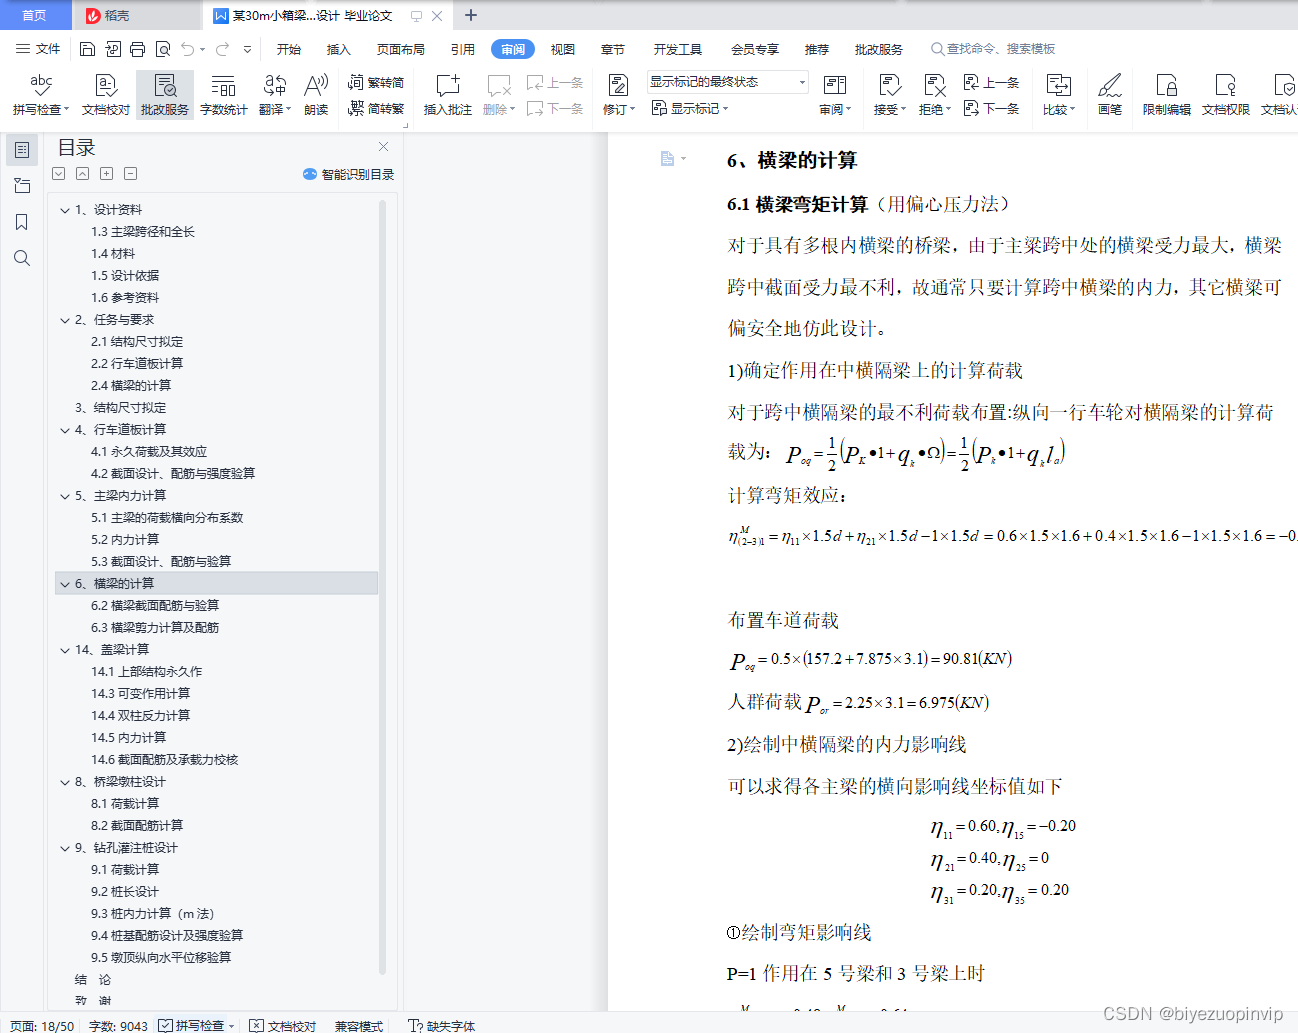
Task: Open the 文件 menu
Action: coord(38,49)
